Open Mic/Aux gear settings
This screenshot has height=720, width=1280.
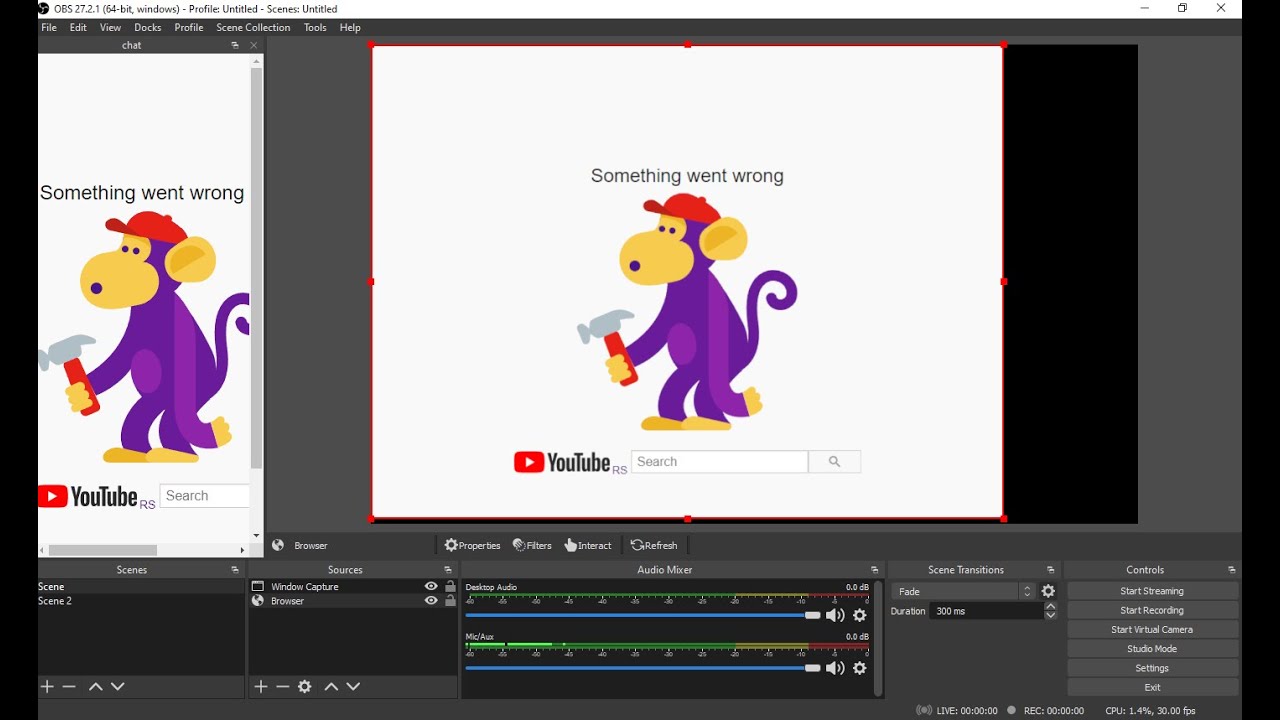coord(860,668)
